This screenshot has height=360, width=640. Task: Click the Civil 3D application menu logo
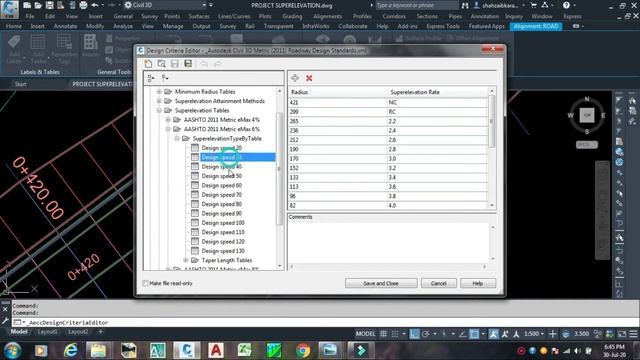[9, 9]
